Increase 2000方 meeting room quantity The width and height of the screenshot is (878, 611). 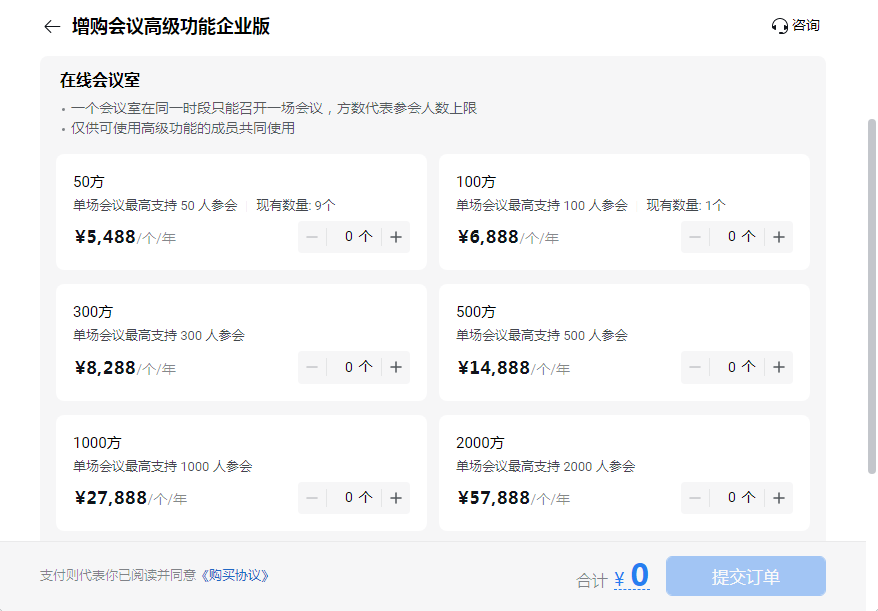click(779, 498)
